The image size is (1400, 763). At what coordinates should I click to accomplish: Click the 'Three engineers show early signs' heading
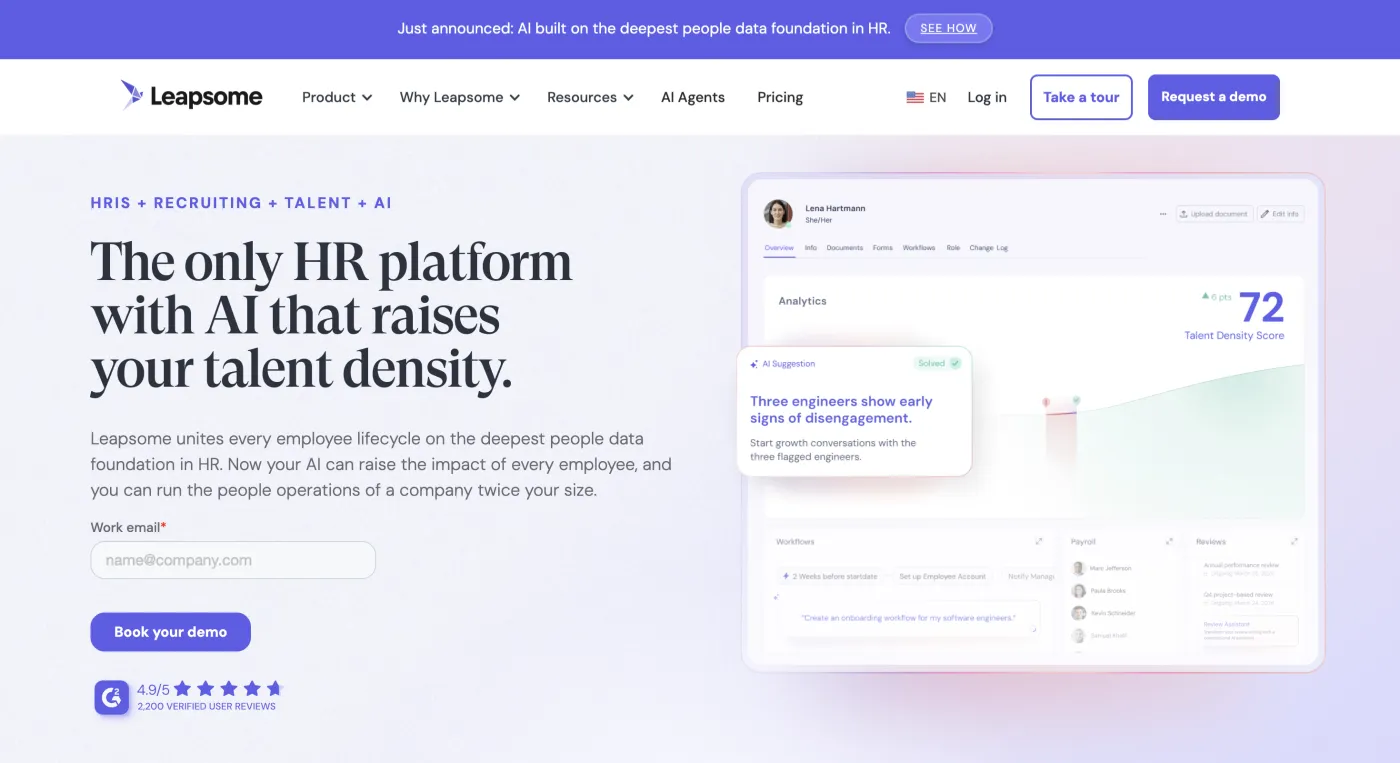(841, 410)
